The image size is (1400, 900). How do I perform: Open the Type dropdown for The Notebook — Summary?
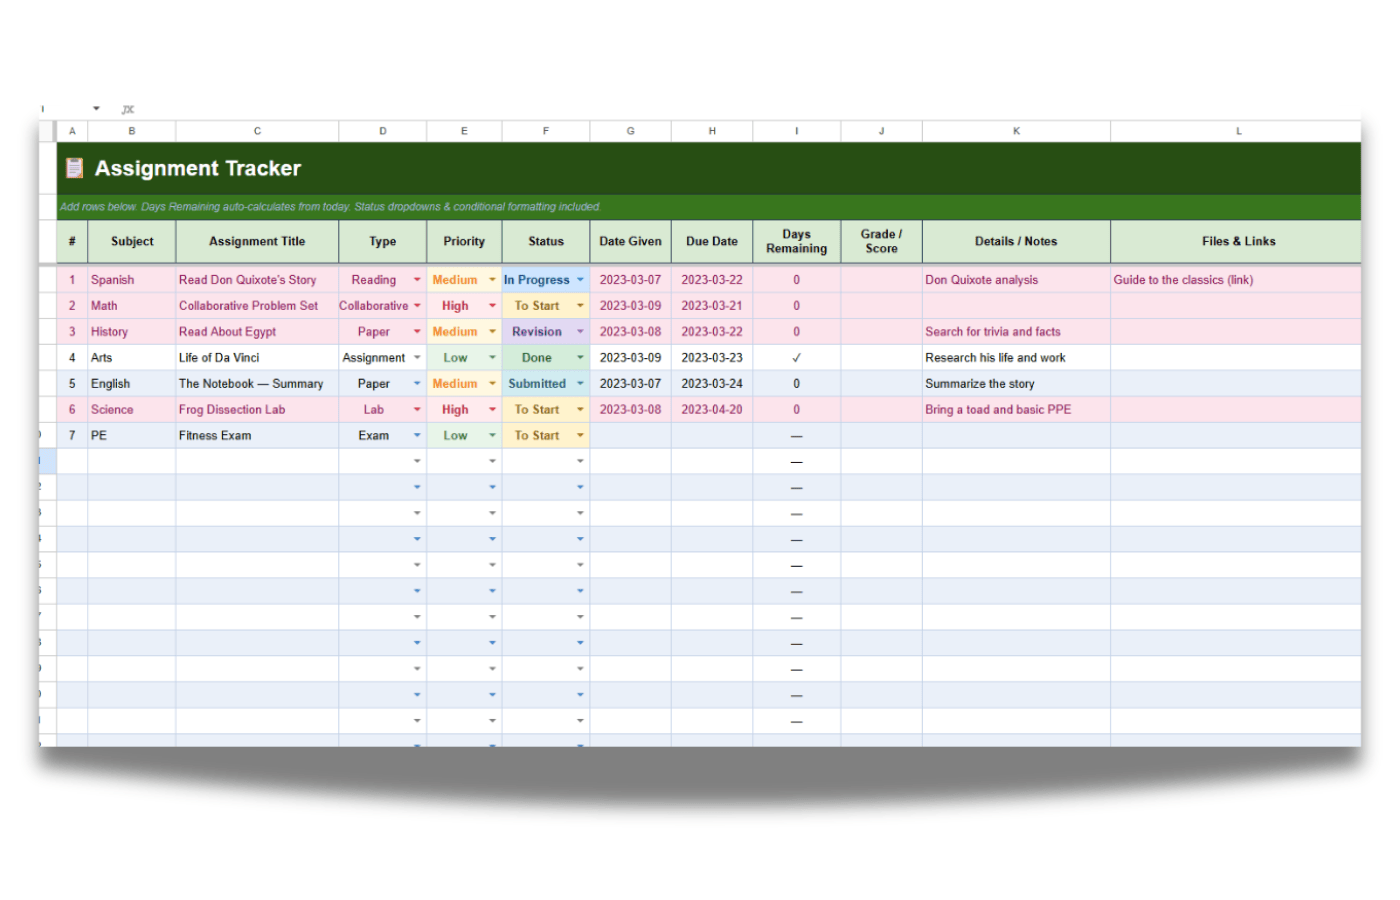point(417,383)
